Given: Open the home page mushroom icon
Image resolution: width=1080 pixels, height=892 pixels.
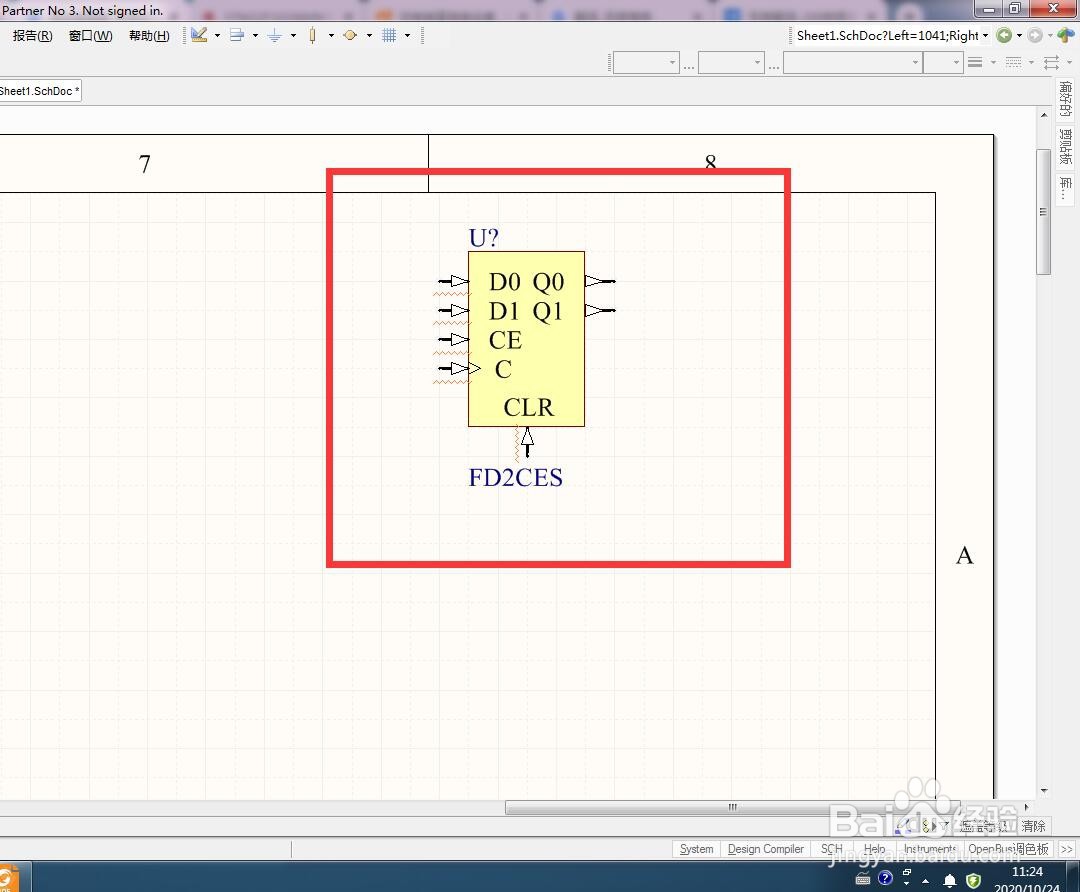Looking at the screenshot, I should [1066, 35].
